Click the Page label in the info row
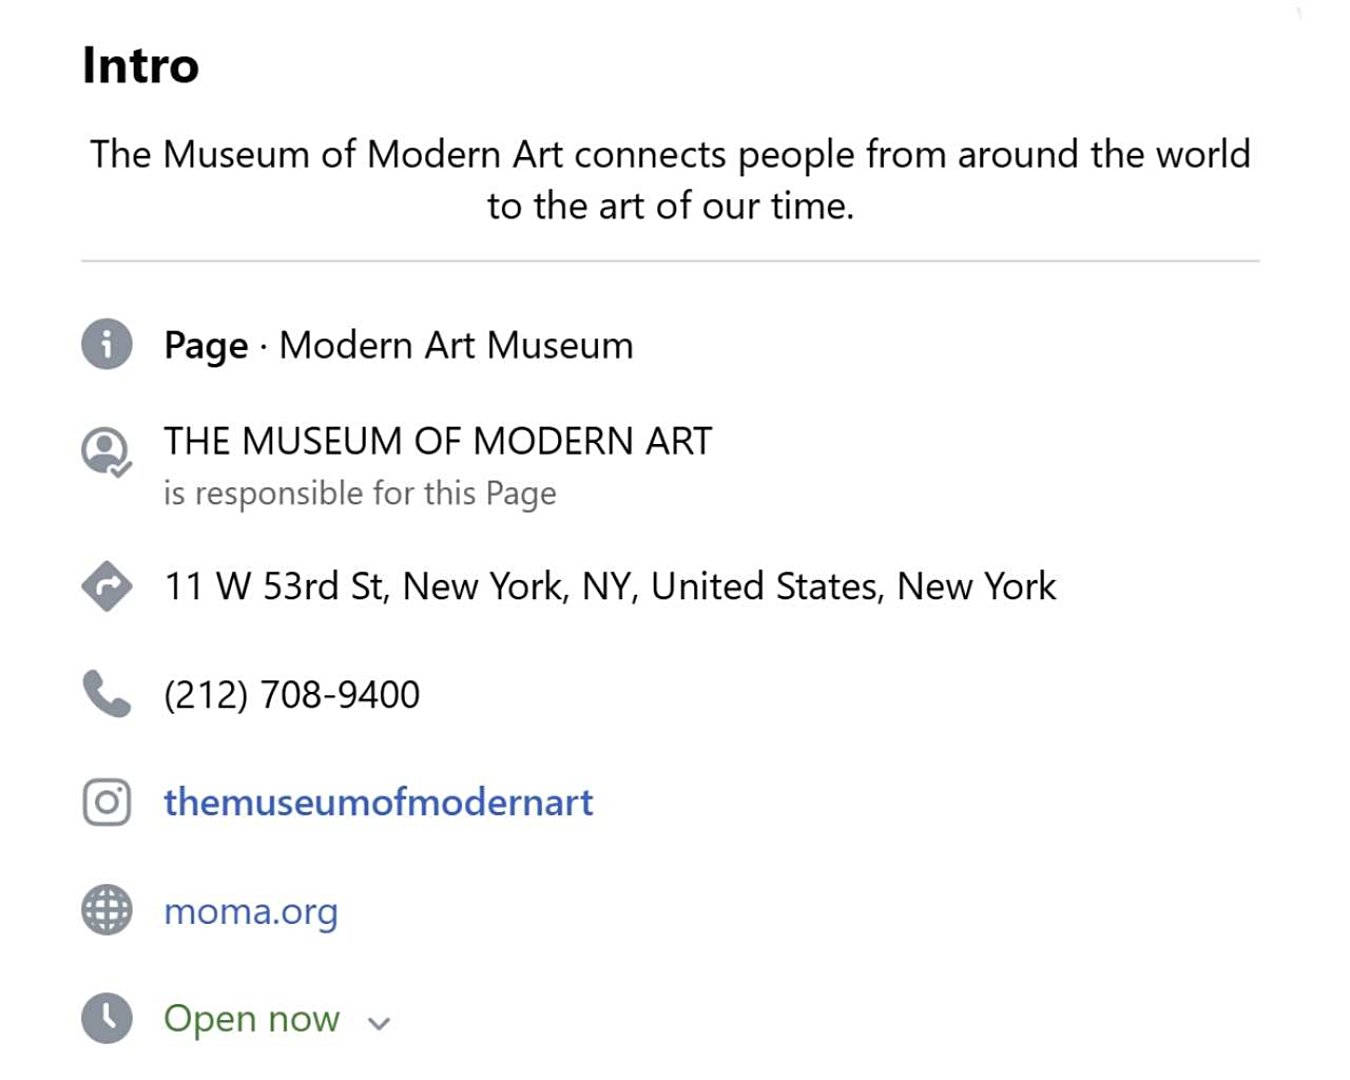1350x1080 pixels. [203, 344]
